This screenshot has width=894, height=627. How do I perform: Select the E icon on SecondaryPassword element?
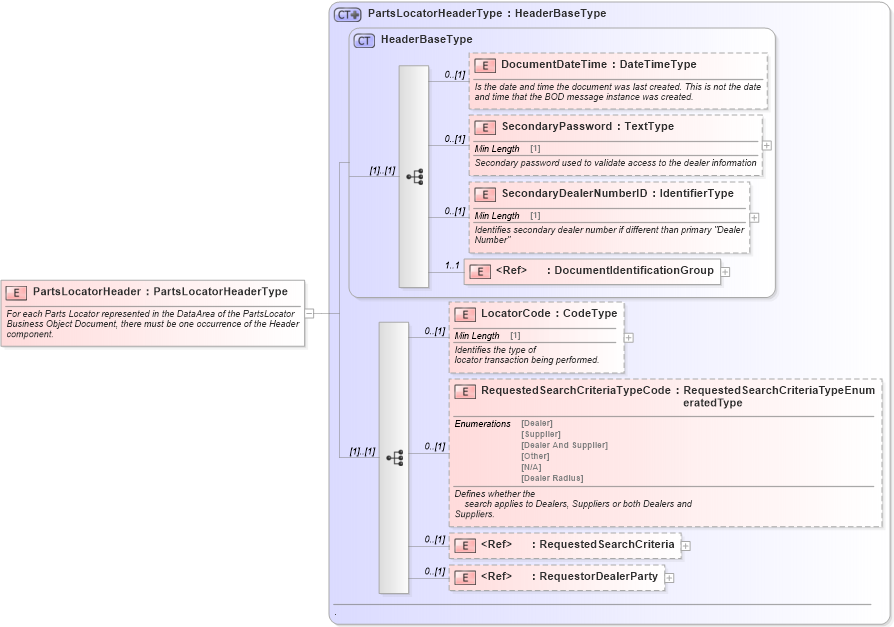click(x=483, y=127)
